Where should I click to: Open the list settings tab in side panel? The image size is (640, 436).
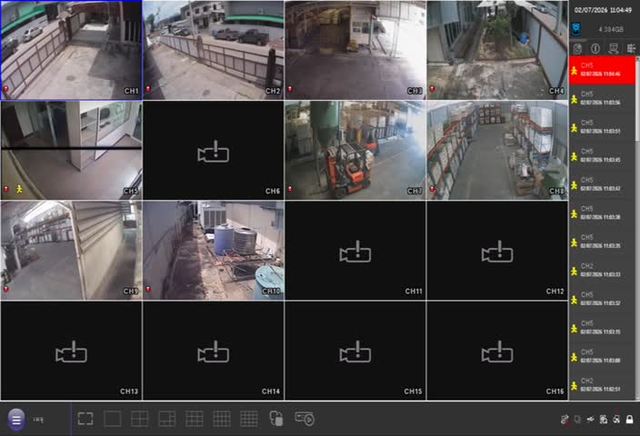coord(631,49)
